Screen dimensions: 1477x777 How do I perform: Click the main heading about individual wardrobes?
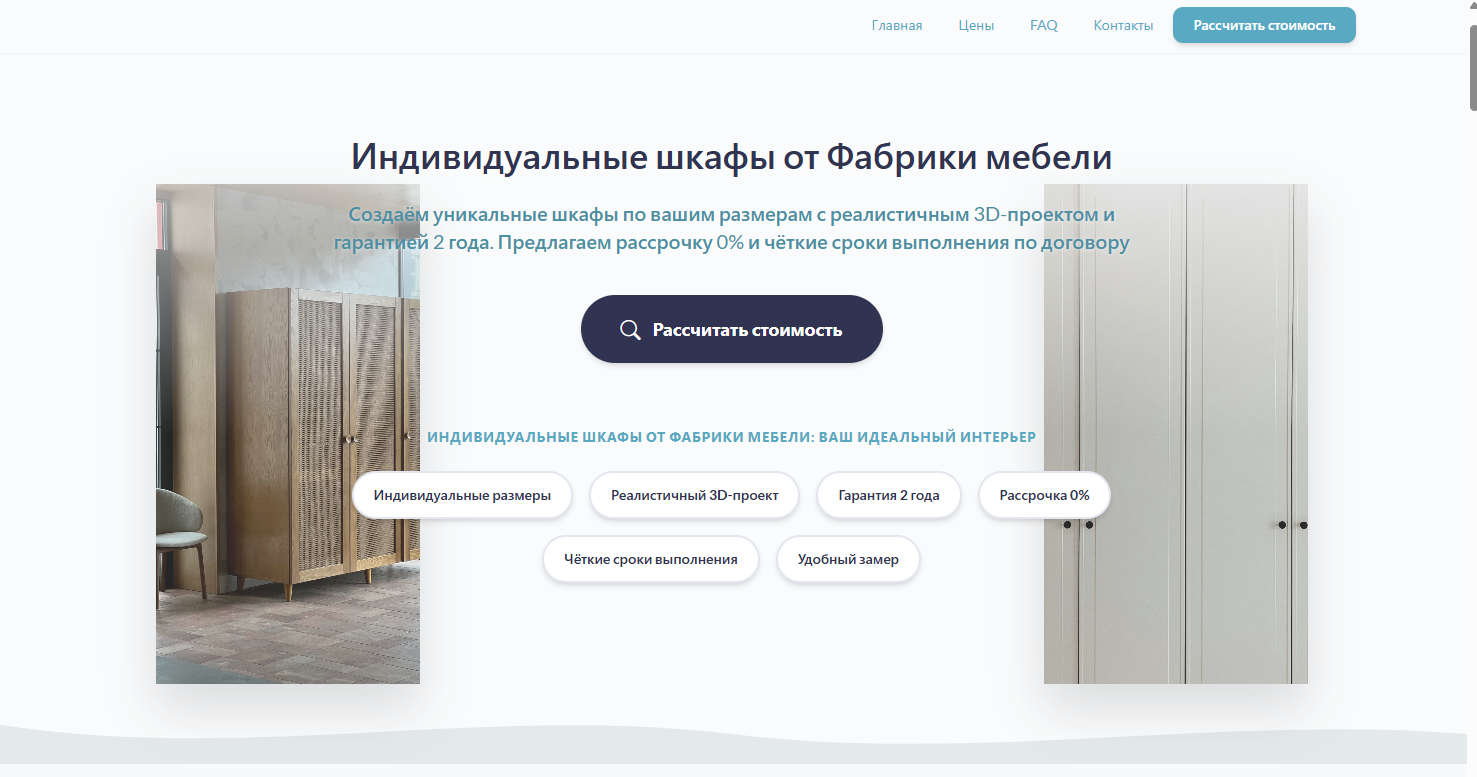click(x=731, y=156)
